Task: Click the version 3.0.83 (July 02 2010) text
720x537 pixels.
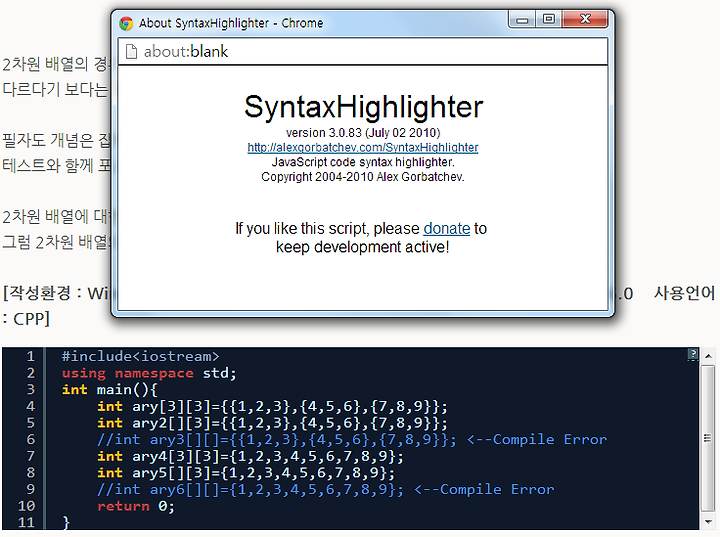Action: (x=363, y=133)
